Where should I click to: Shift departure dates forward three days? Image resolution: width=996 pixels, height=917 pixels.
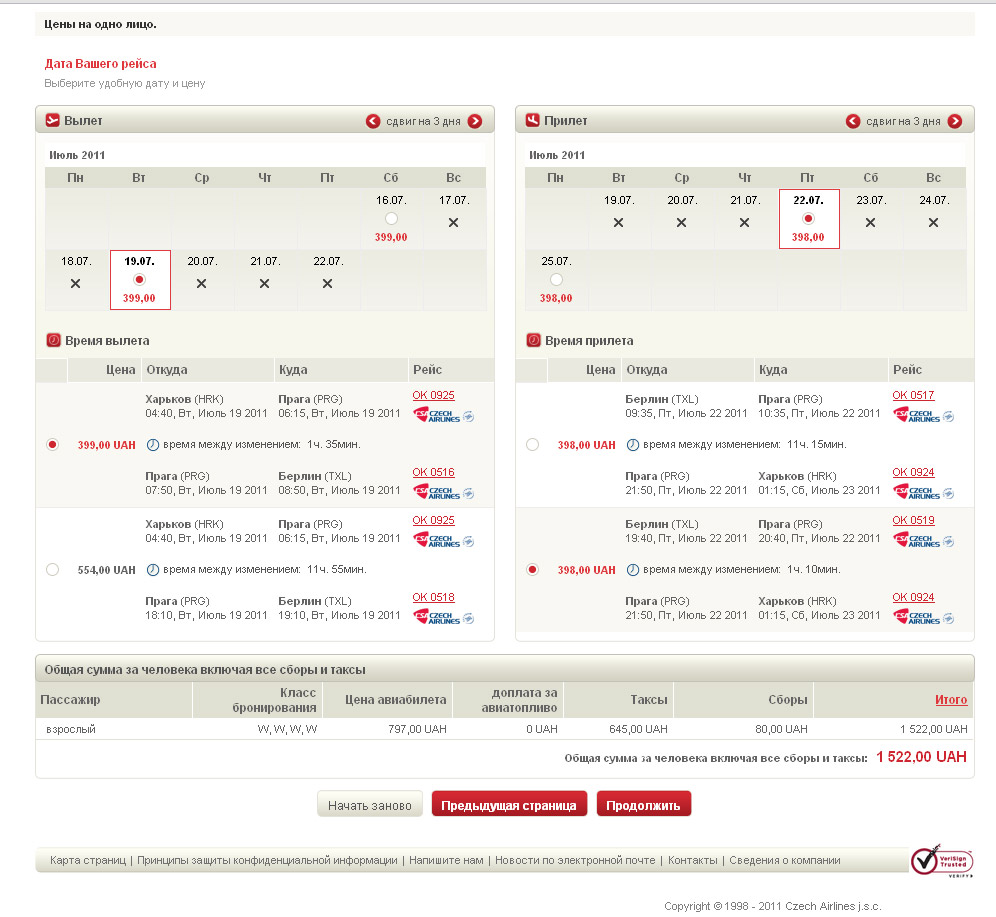[475, 121]
